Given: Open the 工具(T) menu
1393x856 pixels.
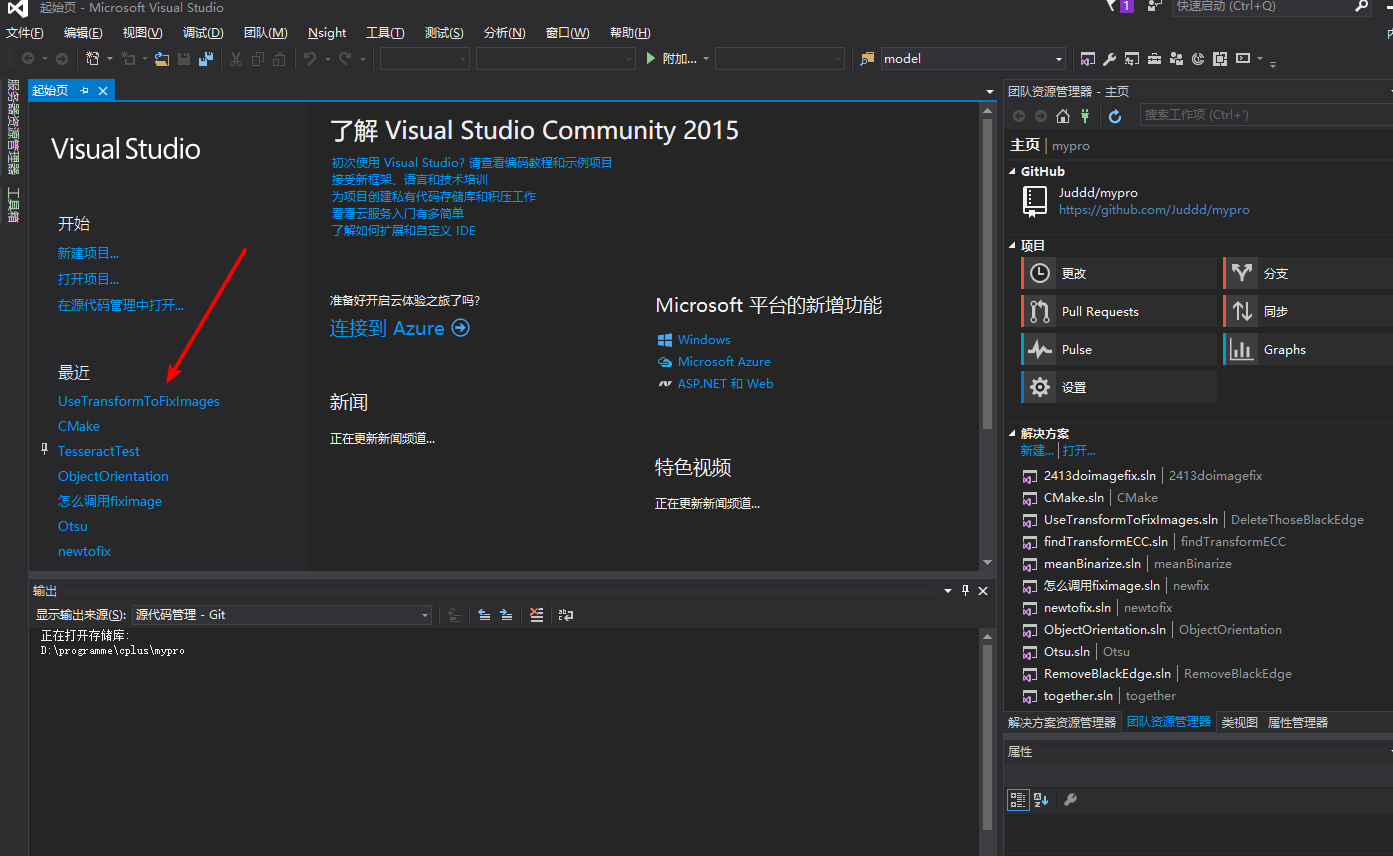Looking at the screenshot, I should 385,33.
